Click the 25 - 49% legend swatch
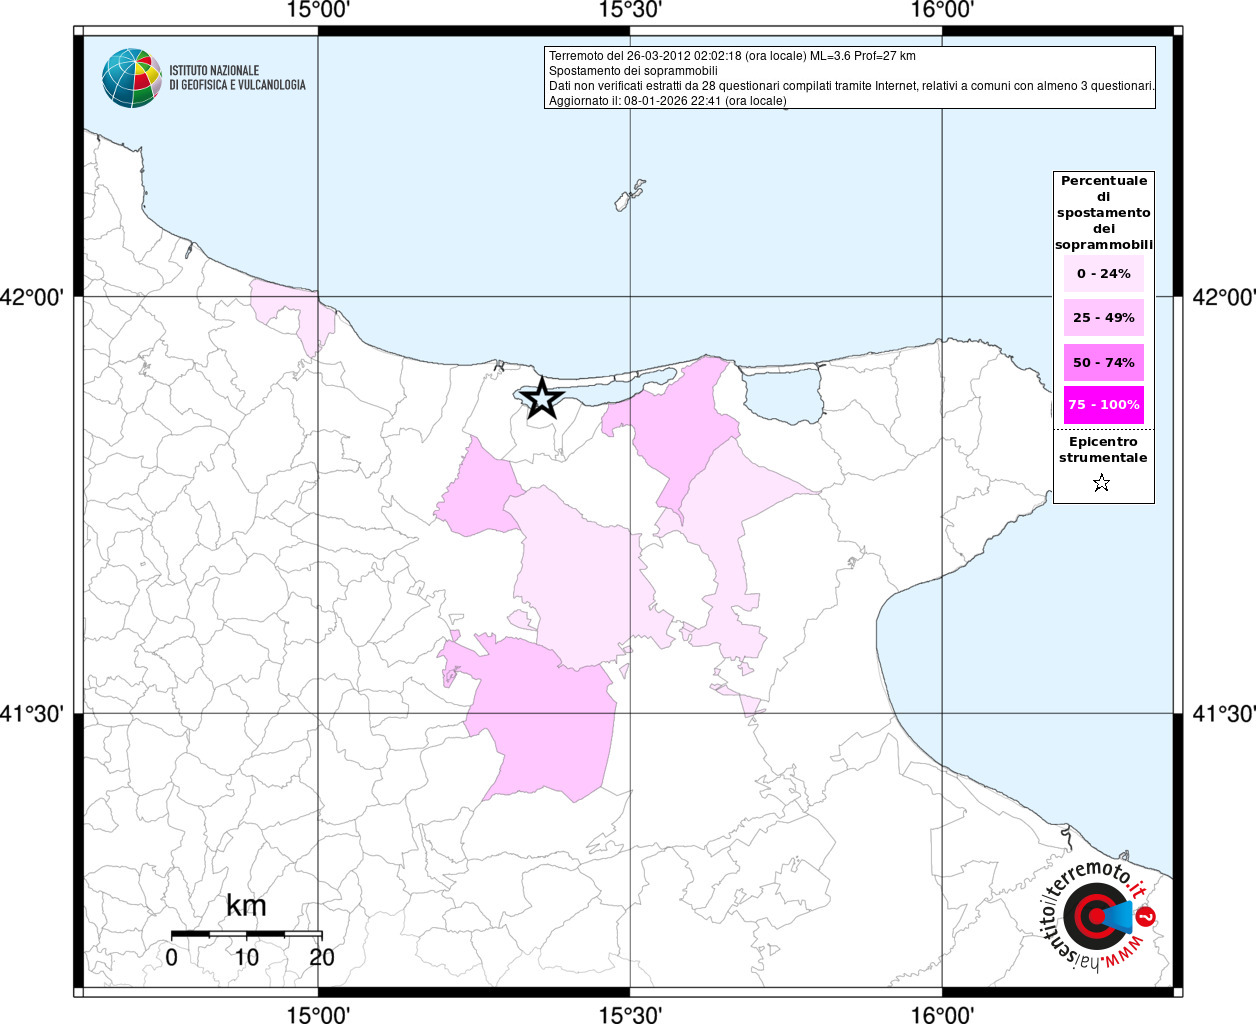The height and width of the screenshot is (1024, 1256). (x=1104, y=318)
